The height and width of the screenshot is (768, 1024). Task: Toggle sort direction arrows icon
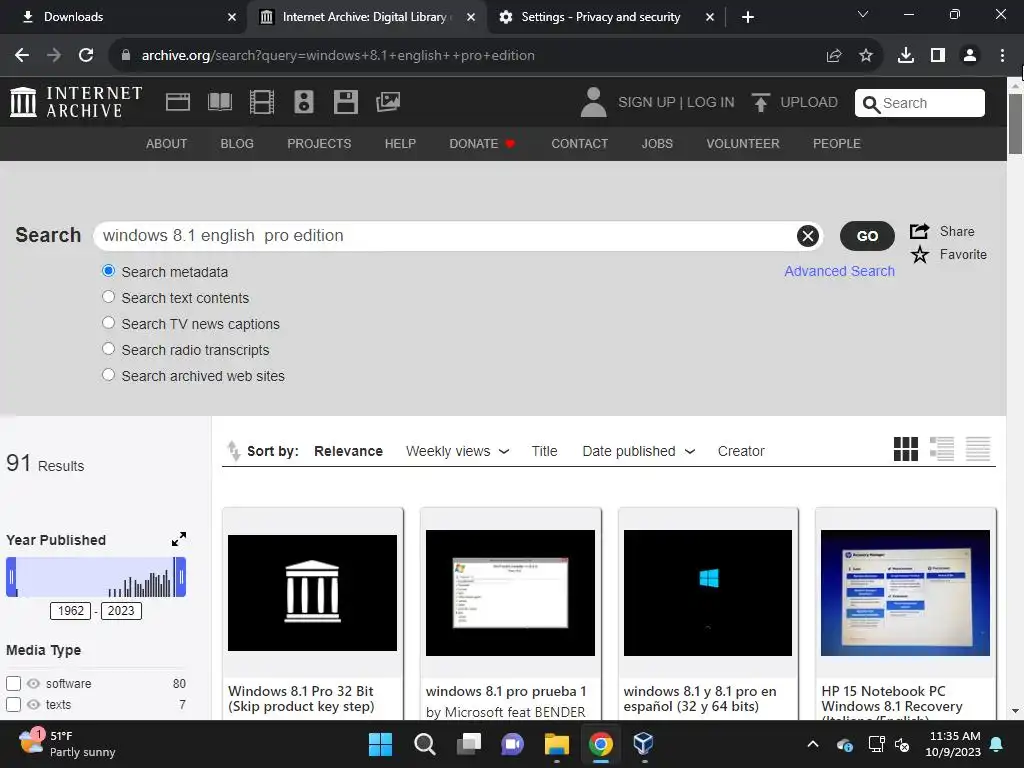(233, 451)
